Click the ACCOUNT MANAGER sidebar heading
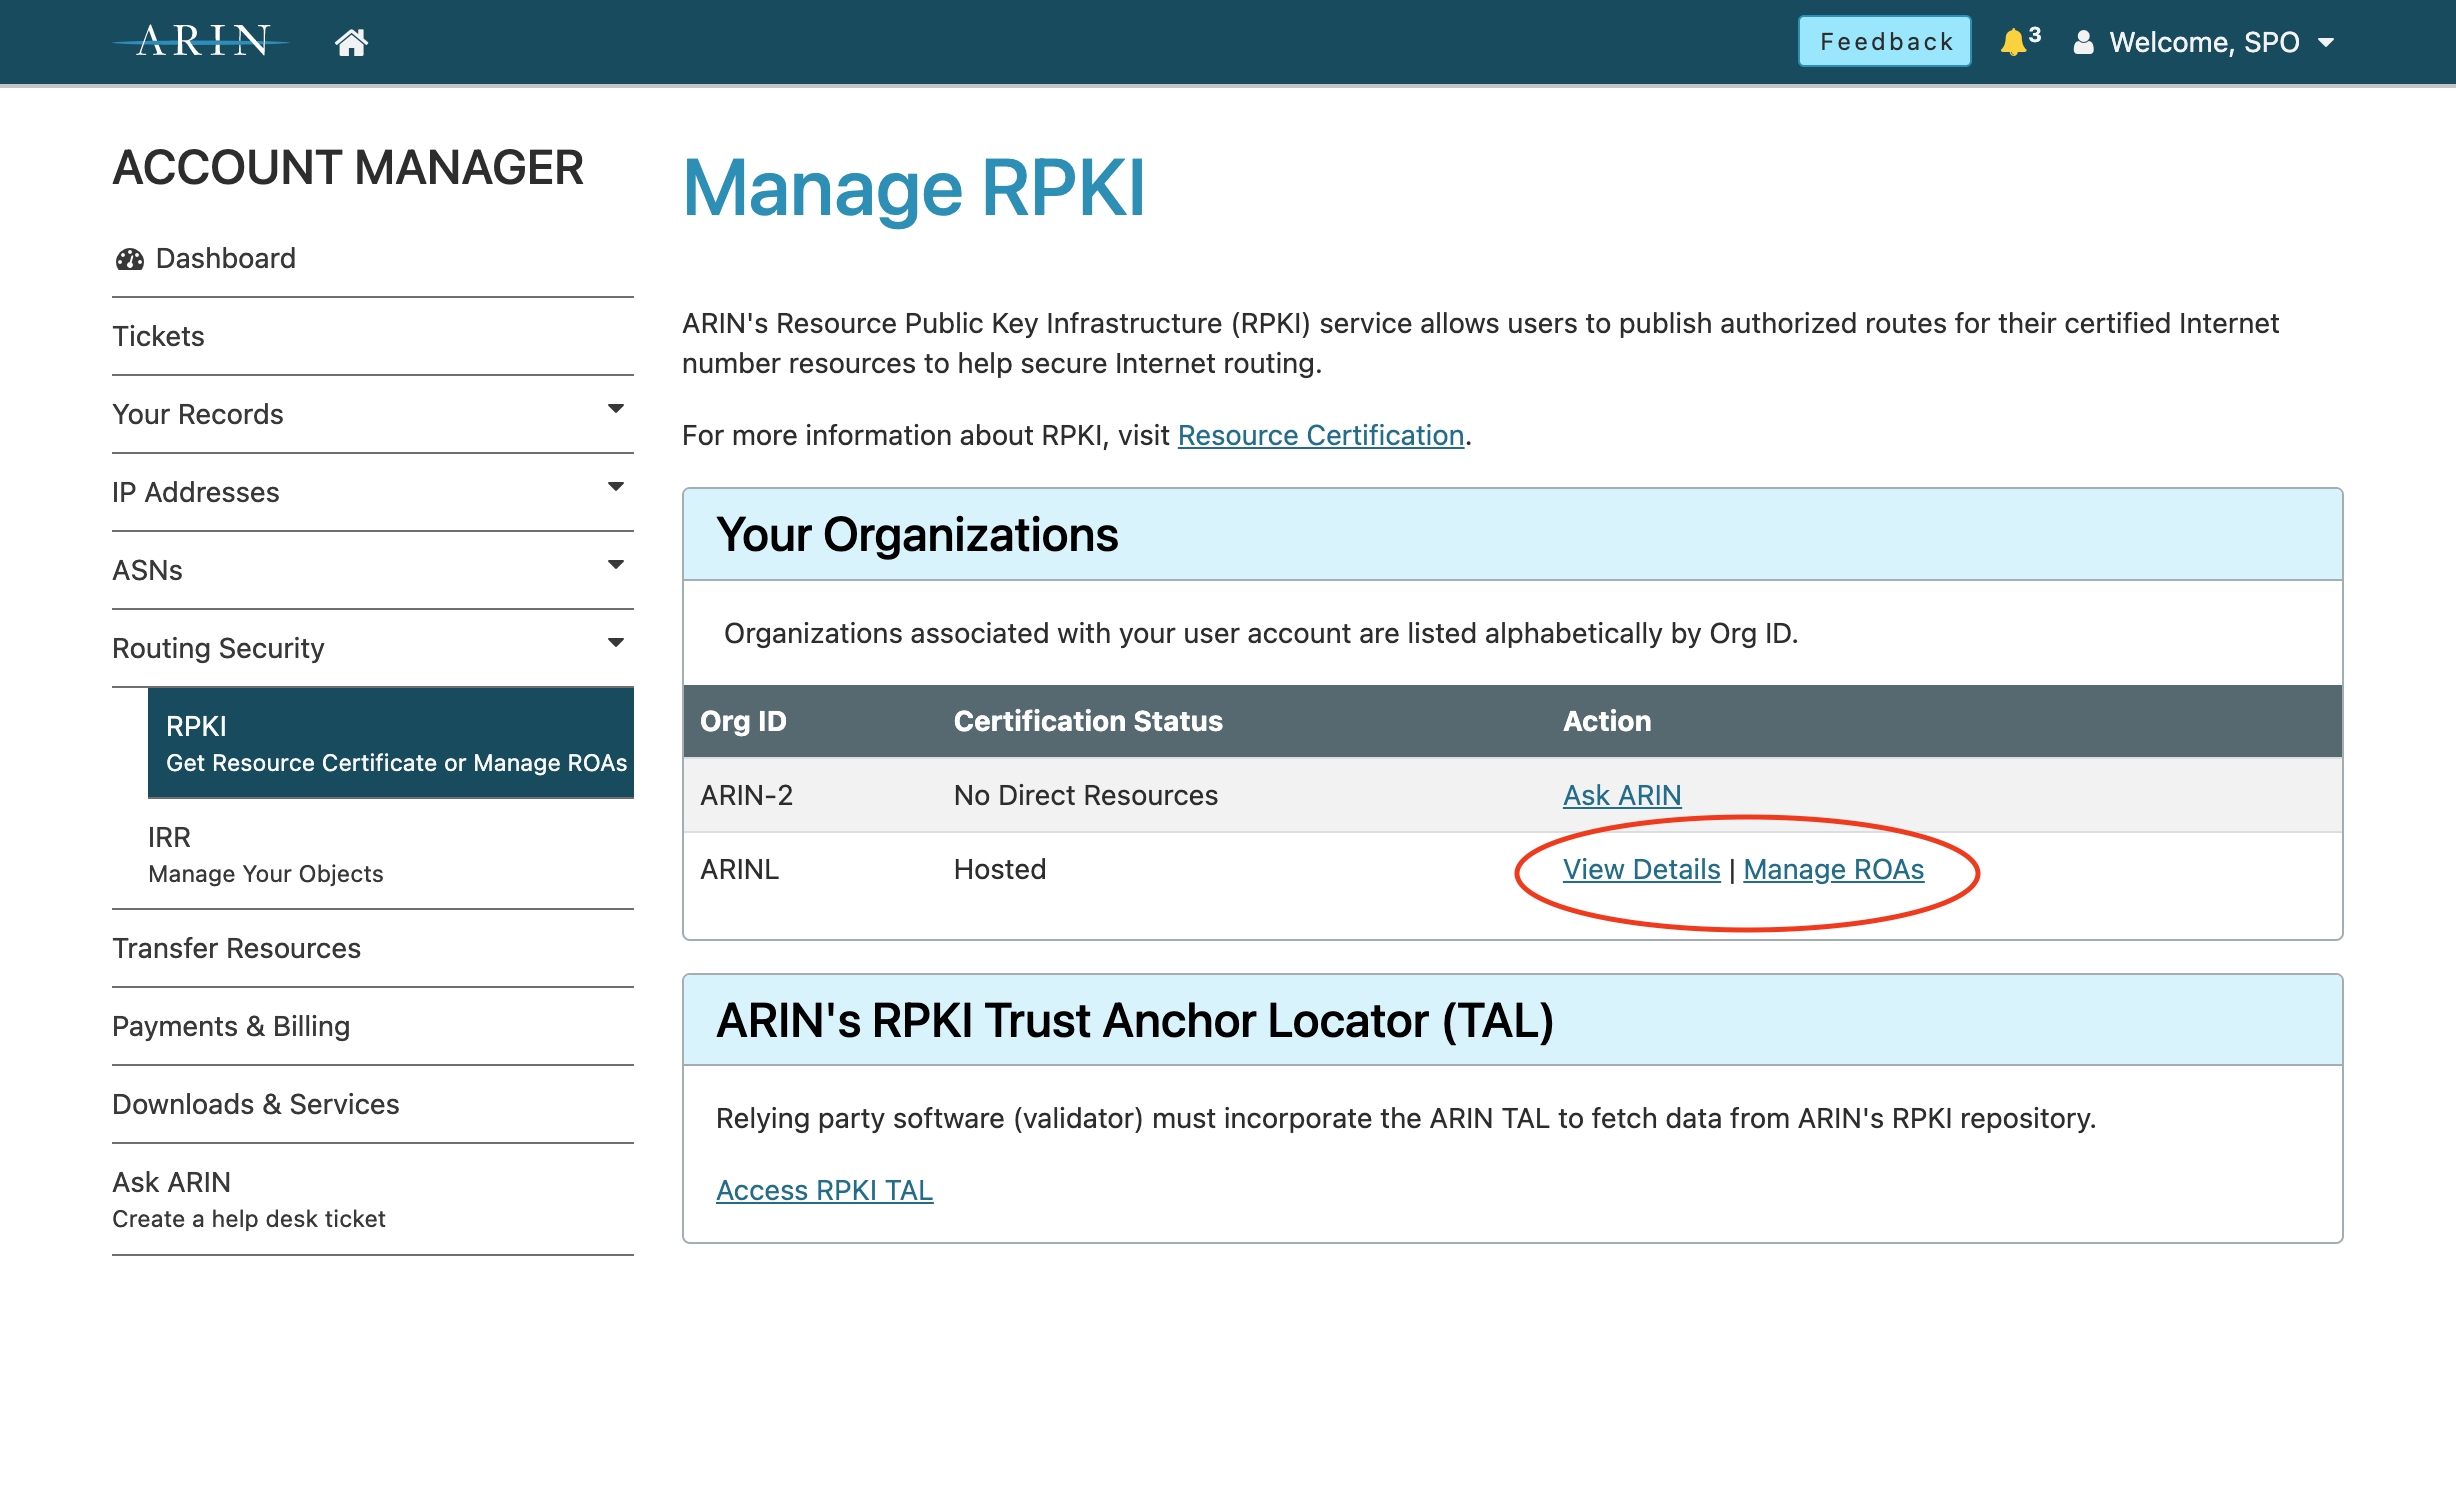The height and width of the screenshot is (1488, 2456). pos(348,167)
